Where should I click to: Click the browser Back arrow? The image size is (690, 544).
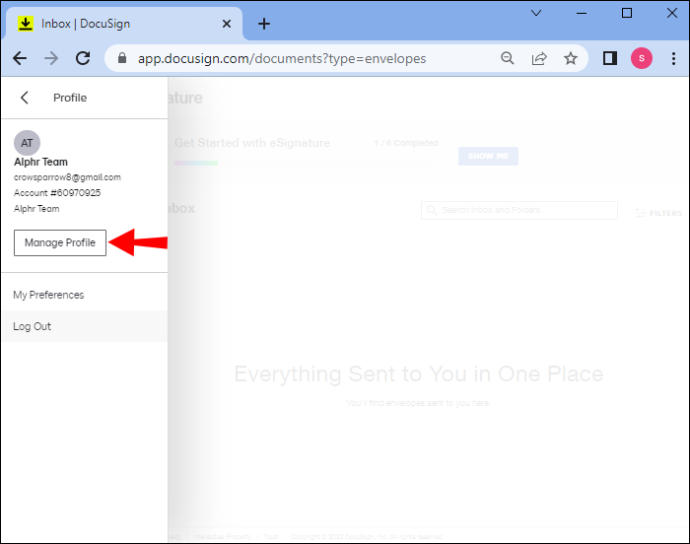click(20, 58)
